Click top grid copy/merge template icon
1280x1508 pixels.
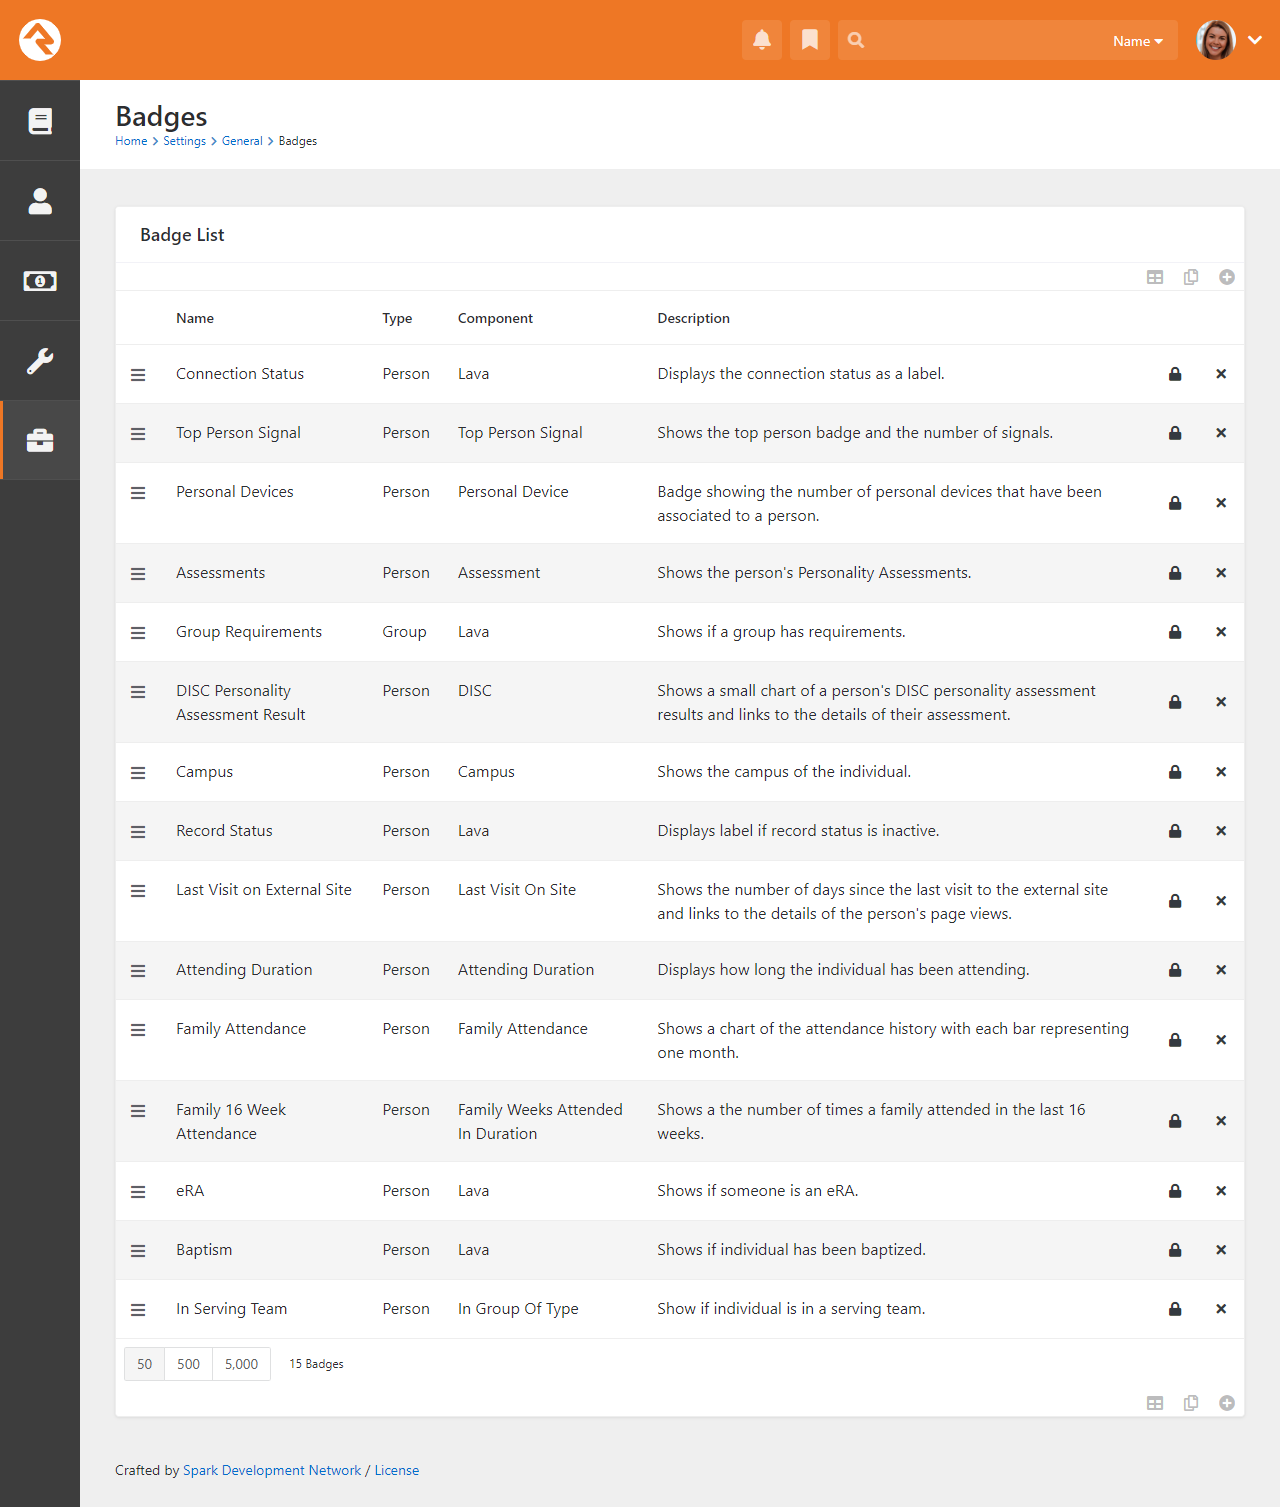pyautogui.click(x=1191, y=277)
